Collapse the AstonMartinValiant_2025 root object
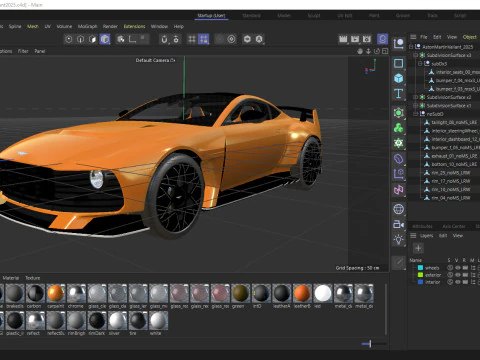Image resolution: width=480 pixels, height=360 pixels. point(411,47)
